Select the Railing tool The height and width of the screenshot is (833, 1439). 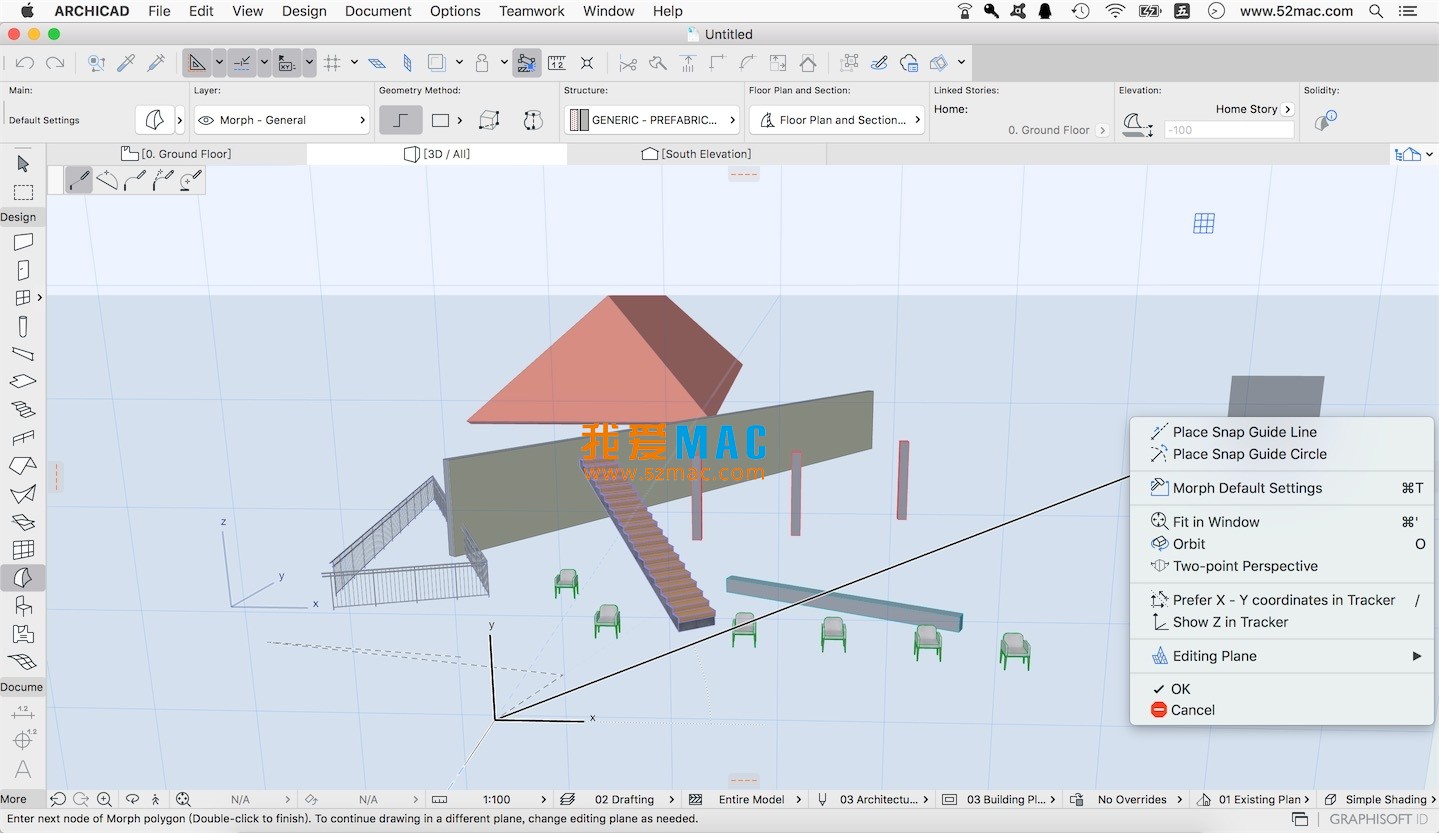click(x=23, y=438)
